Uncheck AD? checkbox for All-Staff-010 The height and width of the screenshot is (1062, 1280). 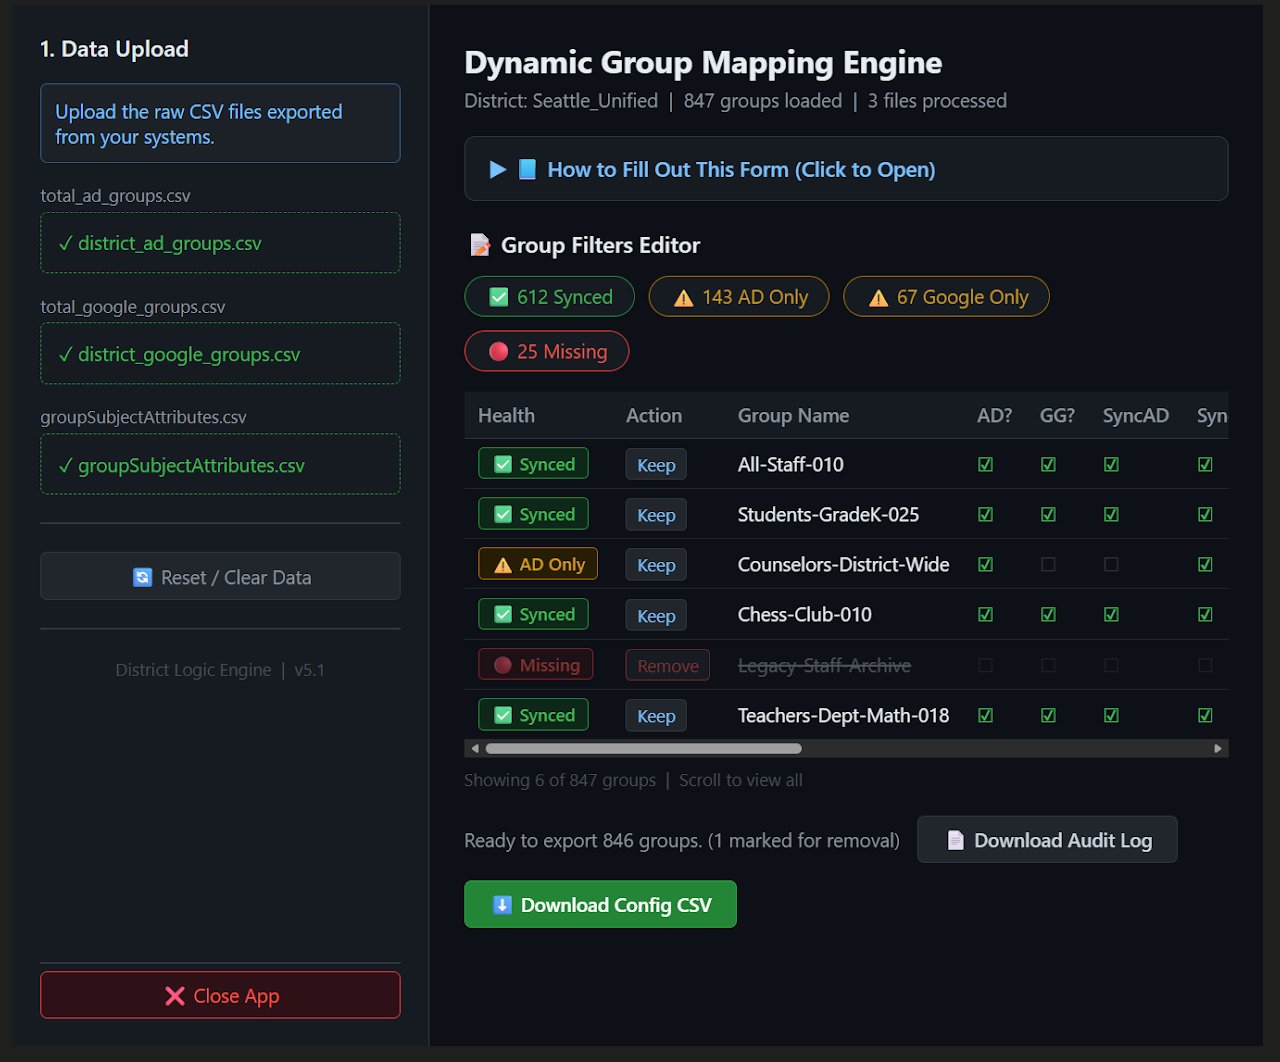[x=985, y=464]
